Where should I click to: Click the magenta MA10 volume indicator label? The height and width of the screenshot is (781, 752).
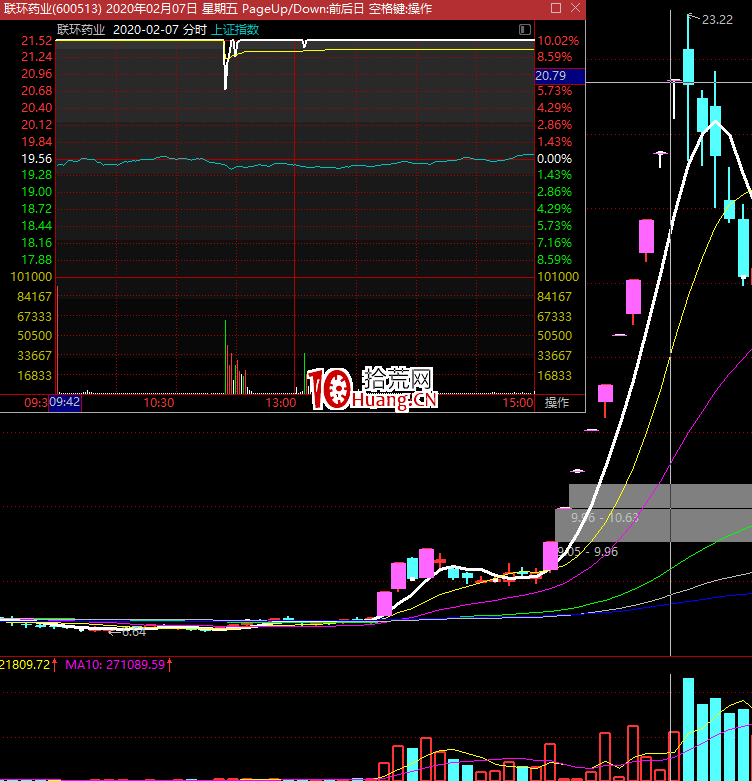(118, 663)
